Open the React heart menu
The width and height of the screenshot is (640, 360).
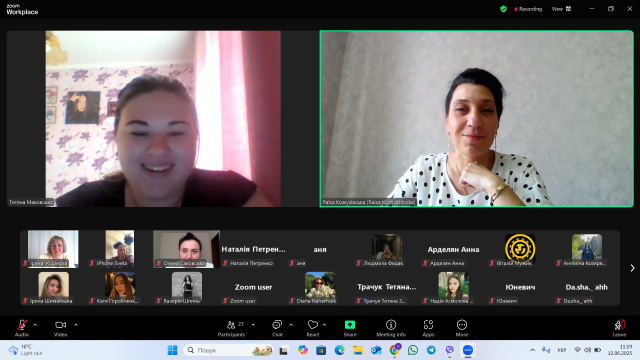pyautogui.click(x=313, y=328)
